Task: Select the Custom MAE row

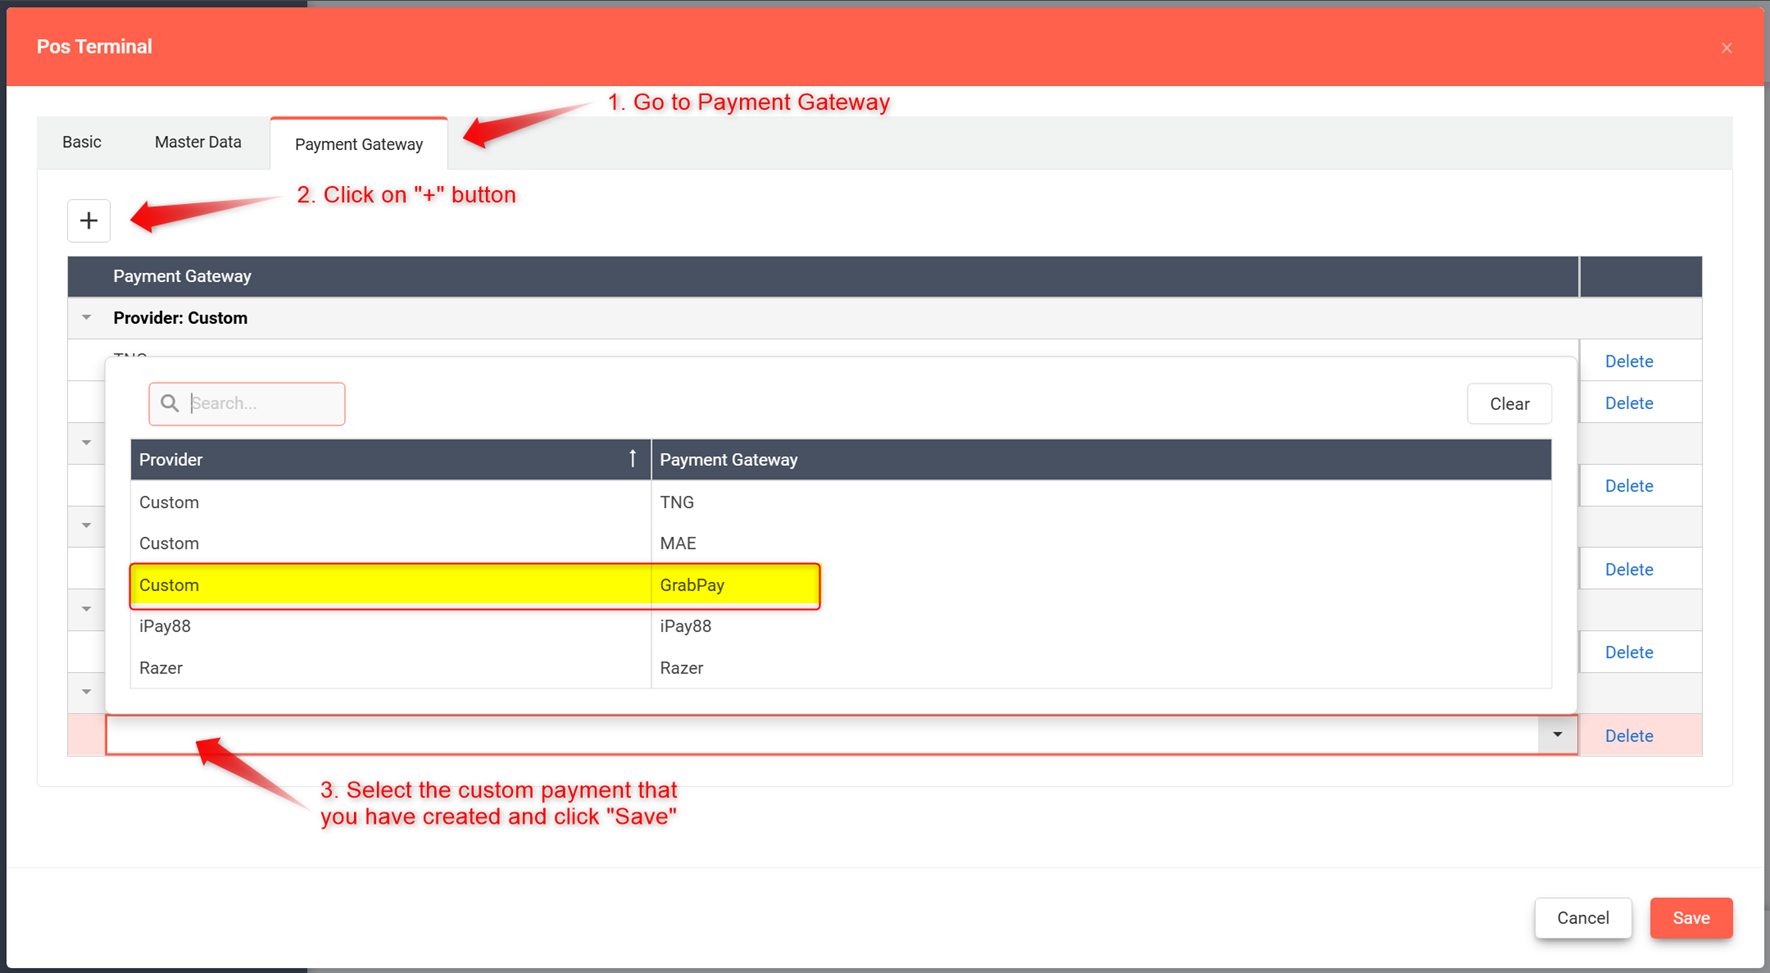Action: pos(841,543)
